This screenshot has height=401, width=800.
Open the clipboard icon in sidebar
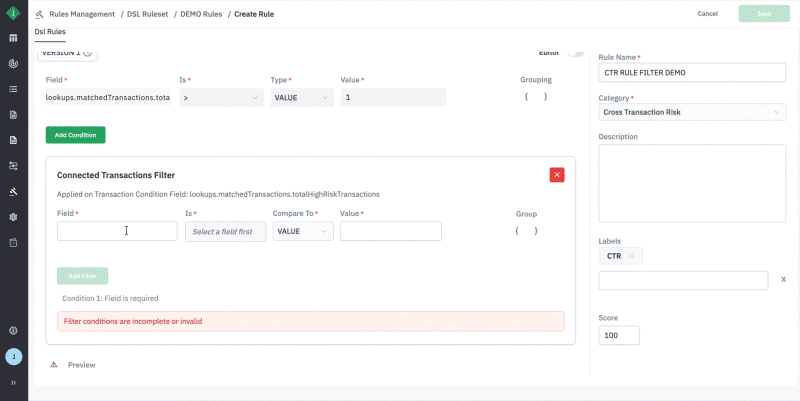coord(13,242)
